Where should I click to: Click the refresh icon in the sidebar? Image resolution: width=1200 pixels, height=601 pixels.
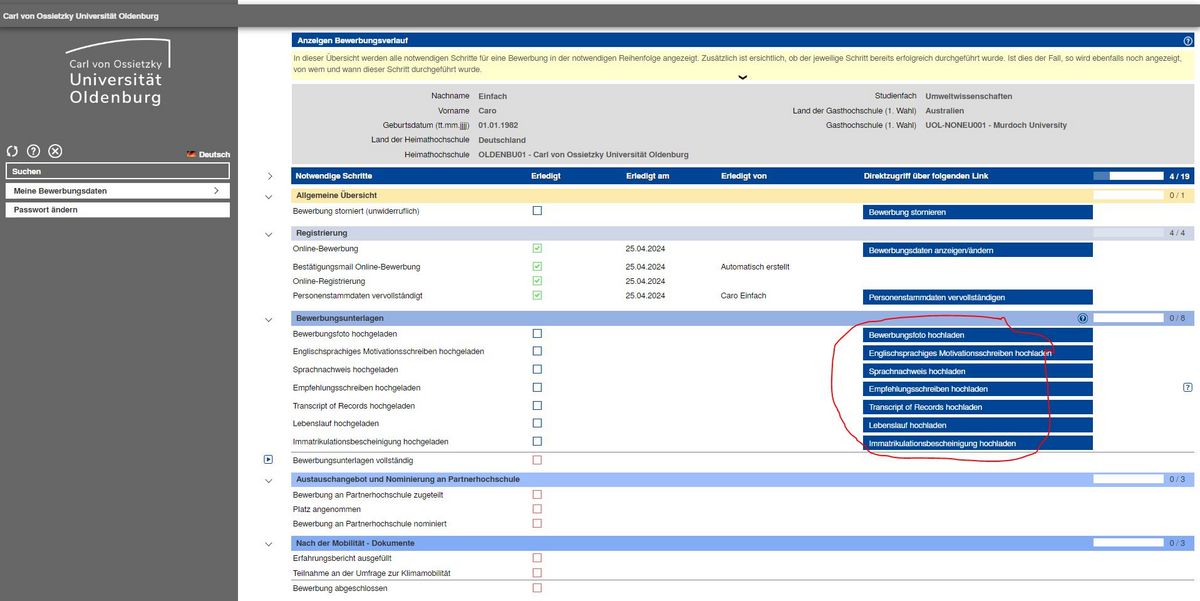(x=12, y=151)
